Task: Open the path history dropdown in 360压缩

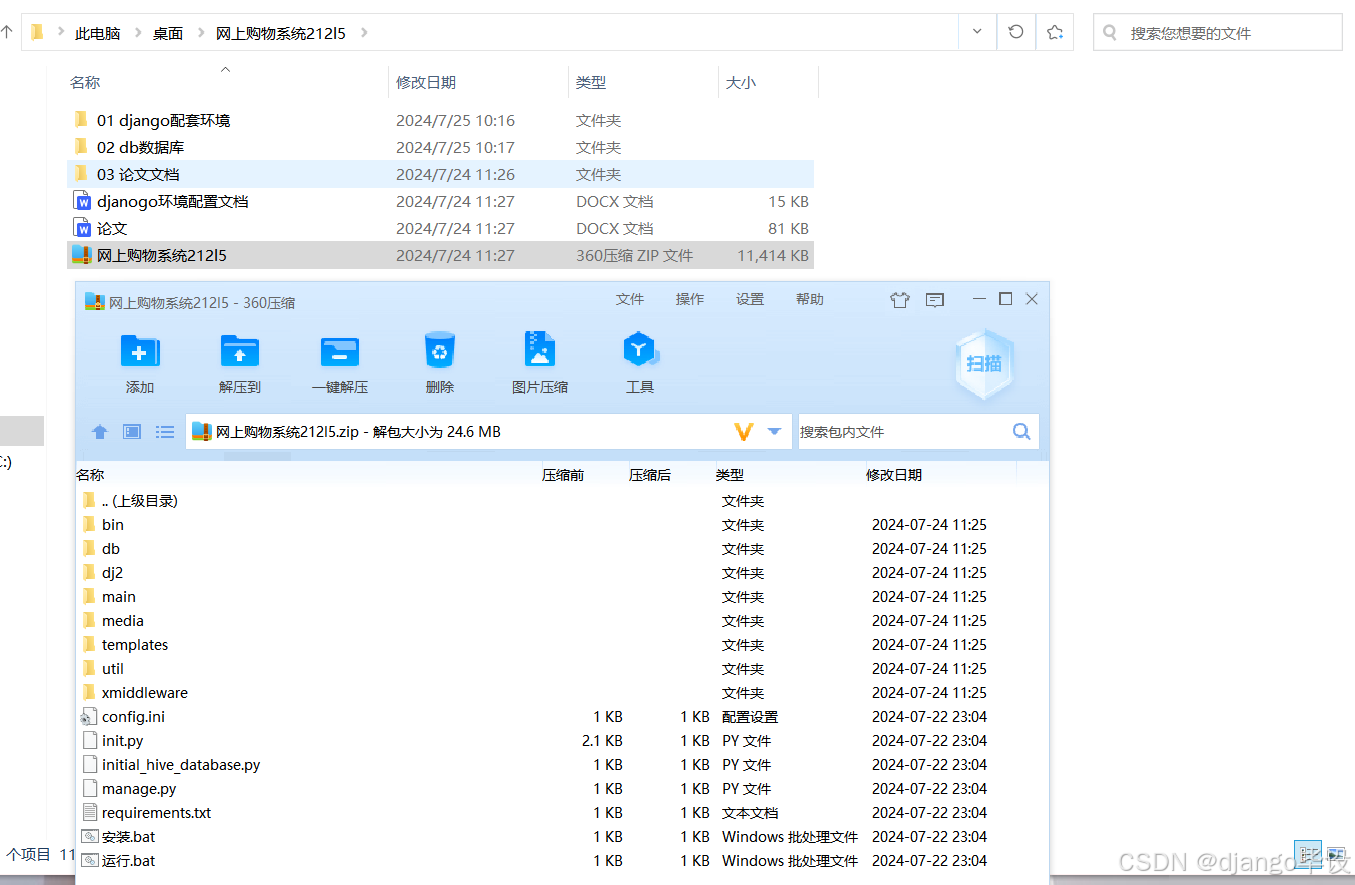Action: [774, 432]
